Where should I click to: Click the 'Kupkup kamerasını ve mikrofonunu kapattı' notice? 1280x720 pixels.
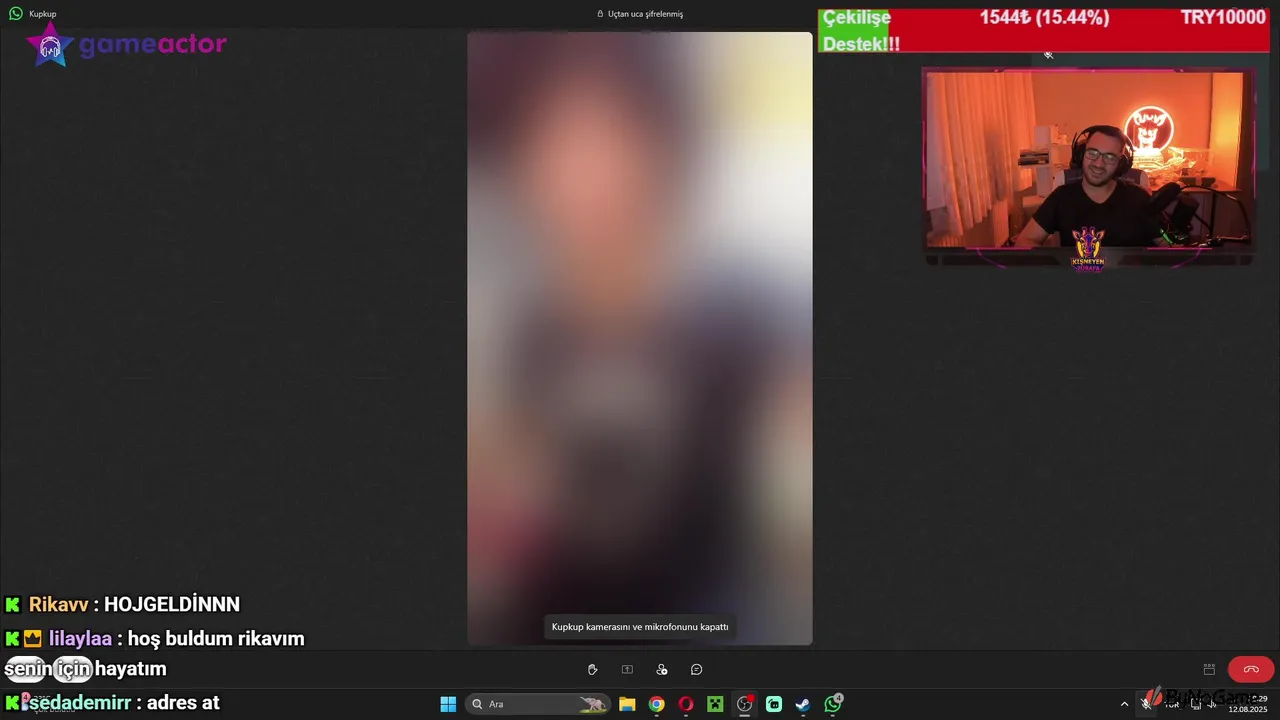[x=640, y=627]
